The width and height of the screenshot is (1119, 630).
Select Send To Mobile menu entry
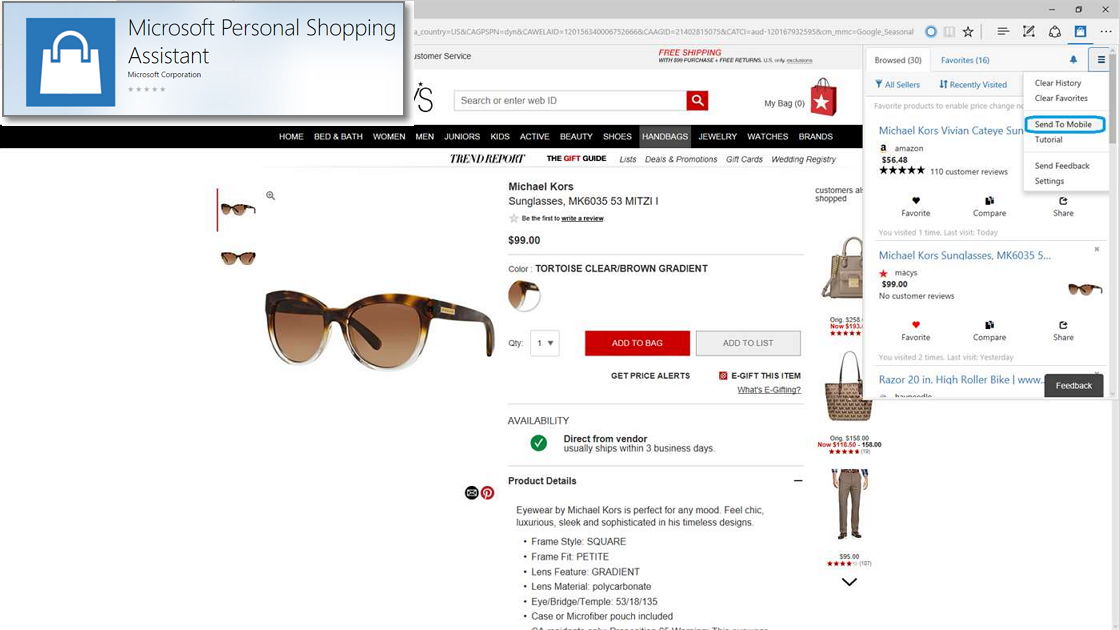(x=1063, y=124)
